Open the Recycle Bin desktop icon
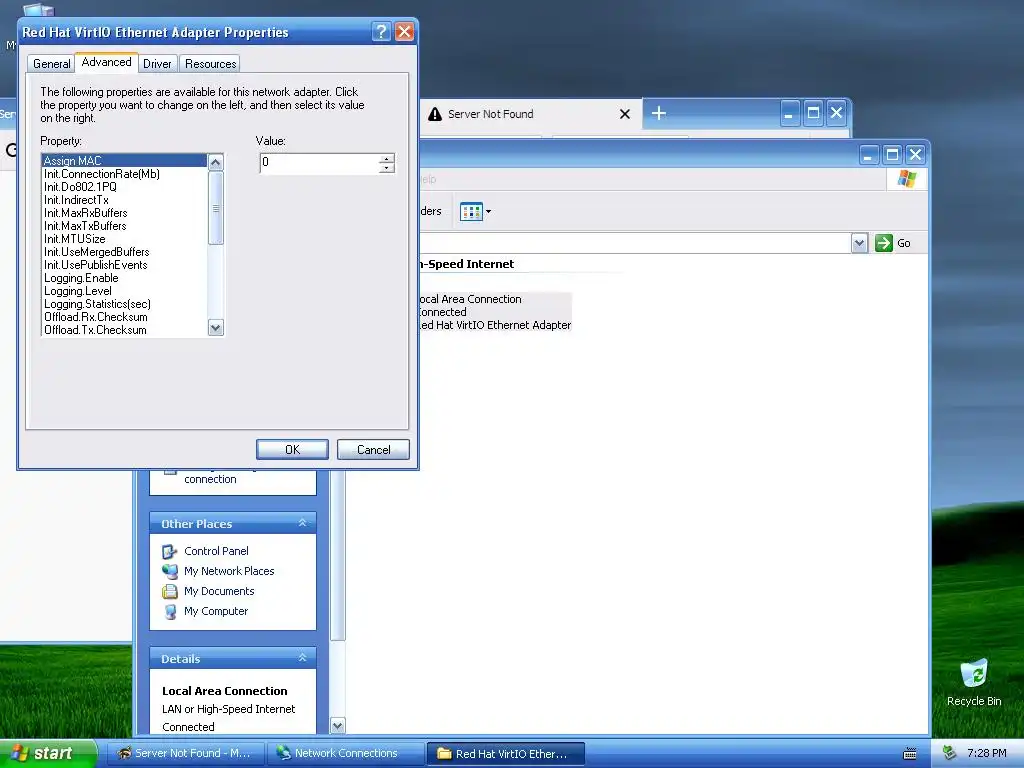 pyautogui.click(x=974, y=683)
